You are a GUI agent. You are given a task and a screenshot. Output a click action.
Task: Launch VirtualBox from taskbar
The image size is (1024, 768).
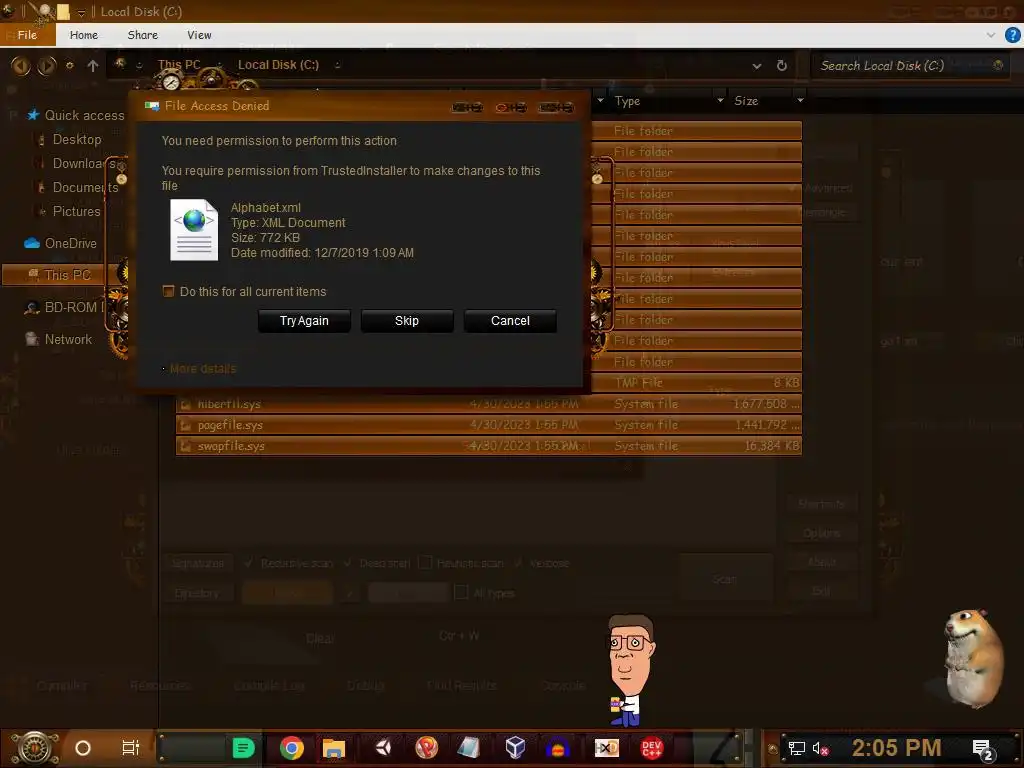[x=515, y=748]
